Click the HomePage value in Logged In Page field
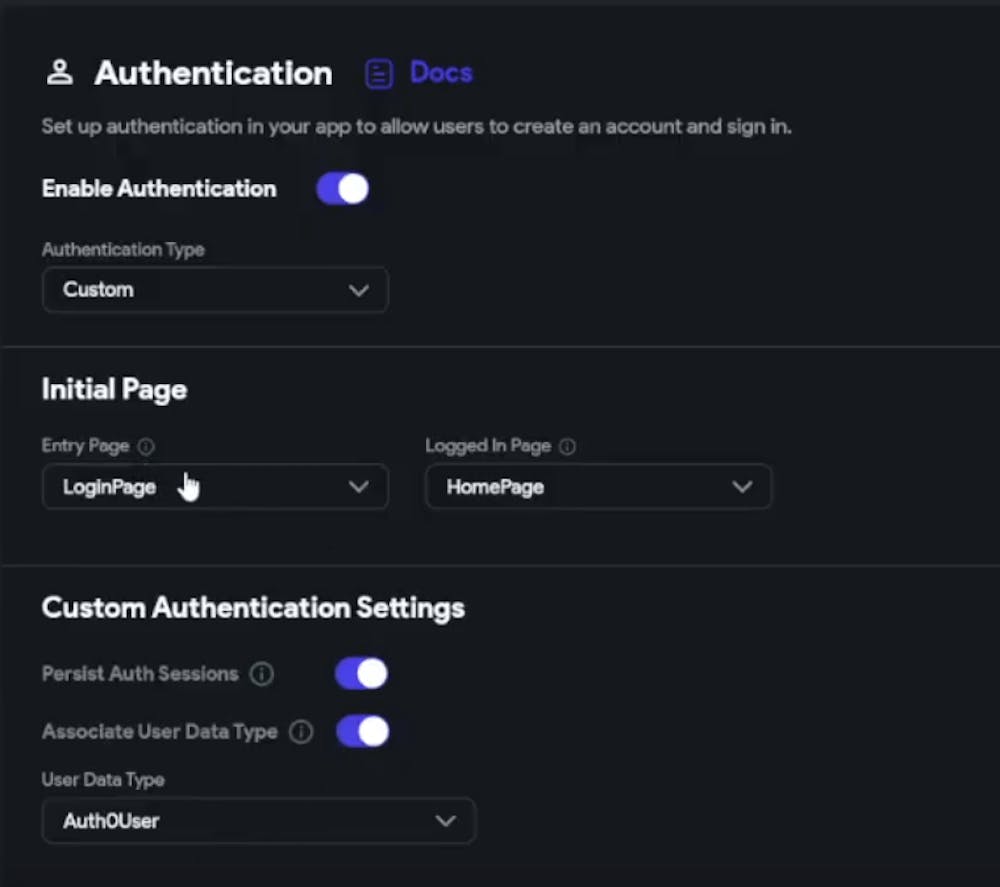This screenshot has height=887, width=1000. point(495,487)
